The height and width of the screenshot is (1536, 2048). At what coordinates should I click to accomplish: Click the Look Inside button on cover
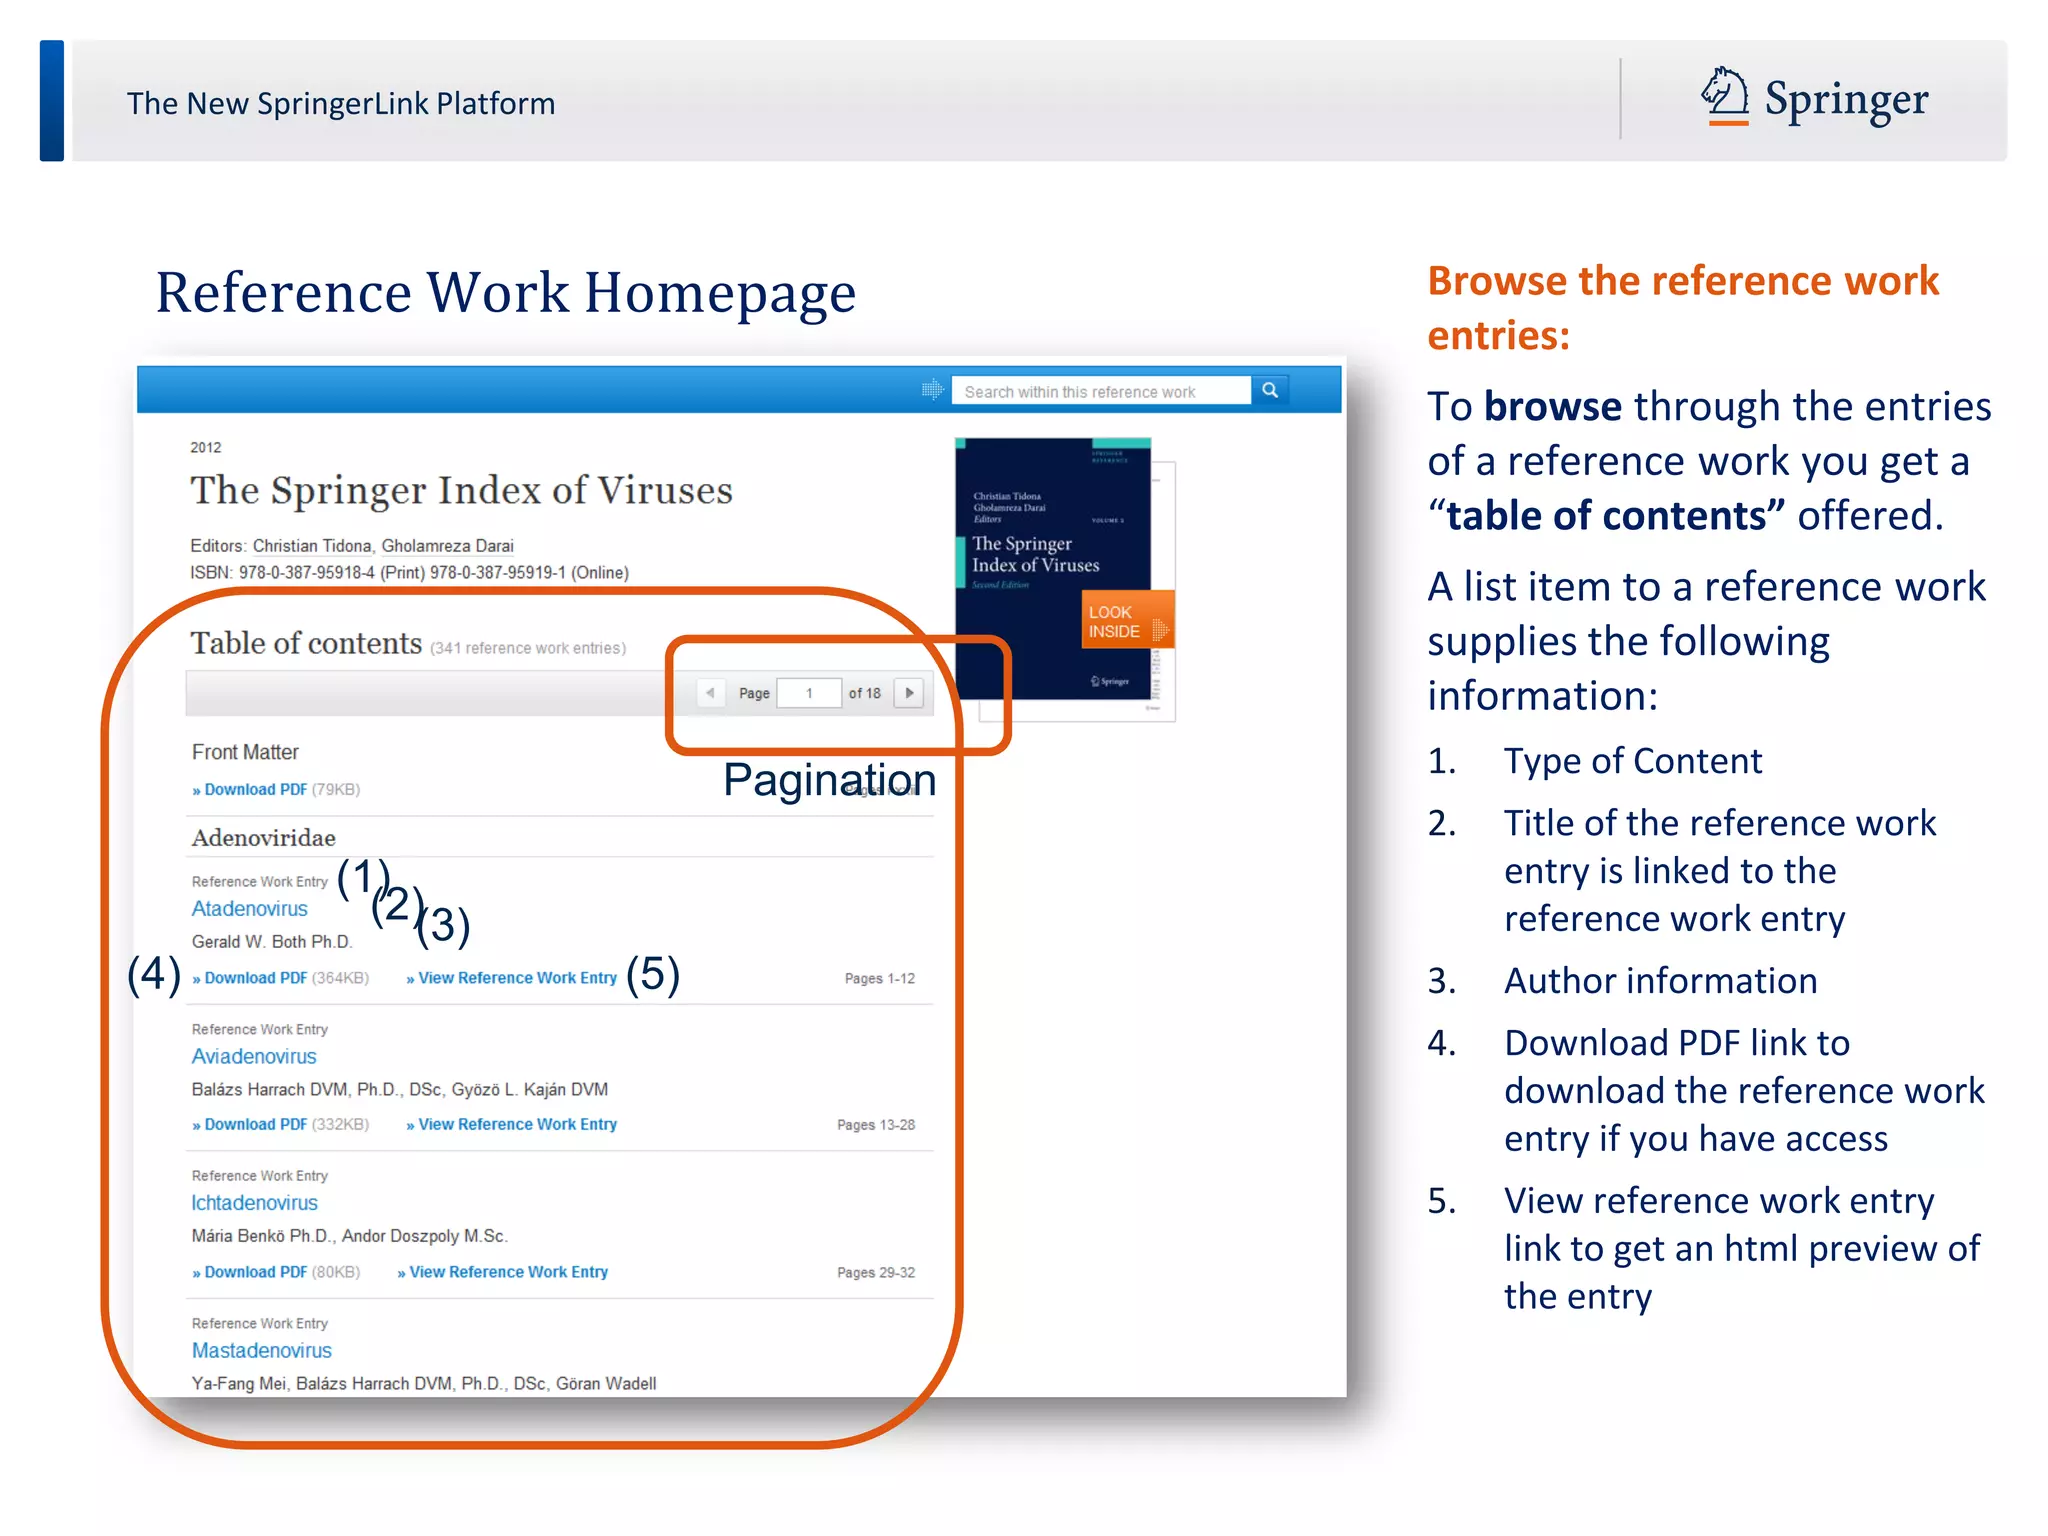[1126, 621]
